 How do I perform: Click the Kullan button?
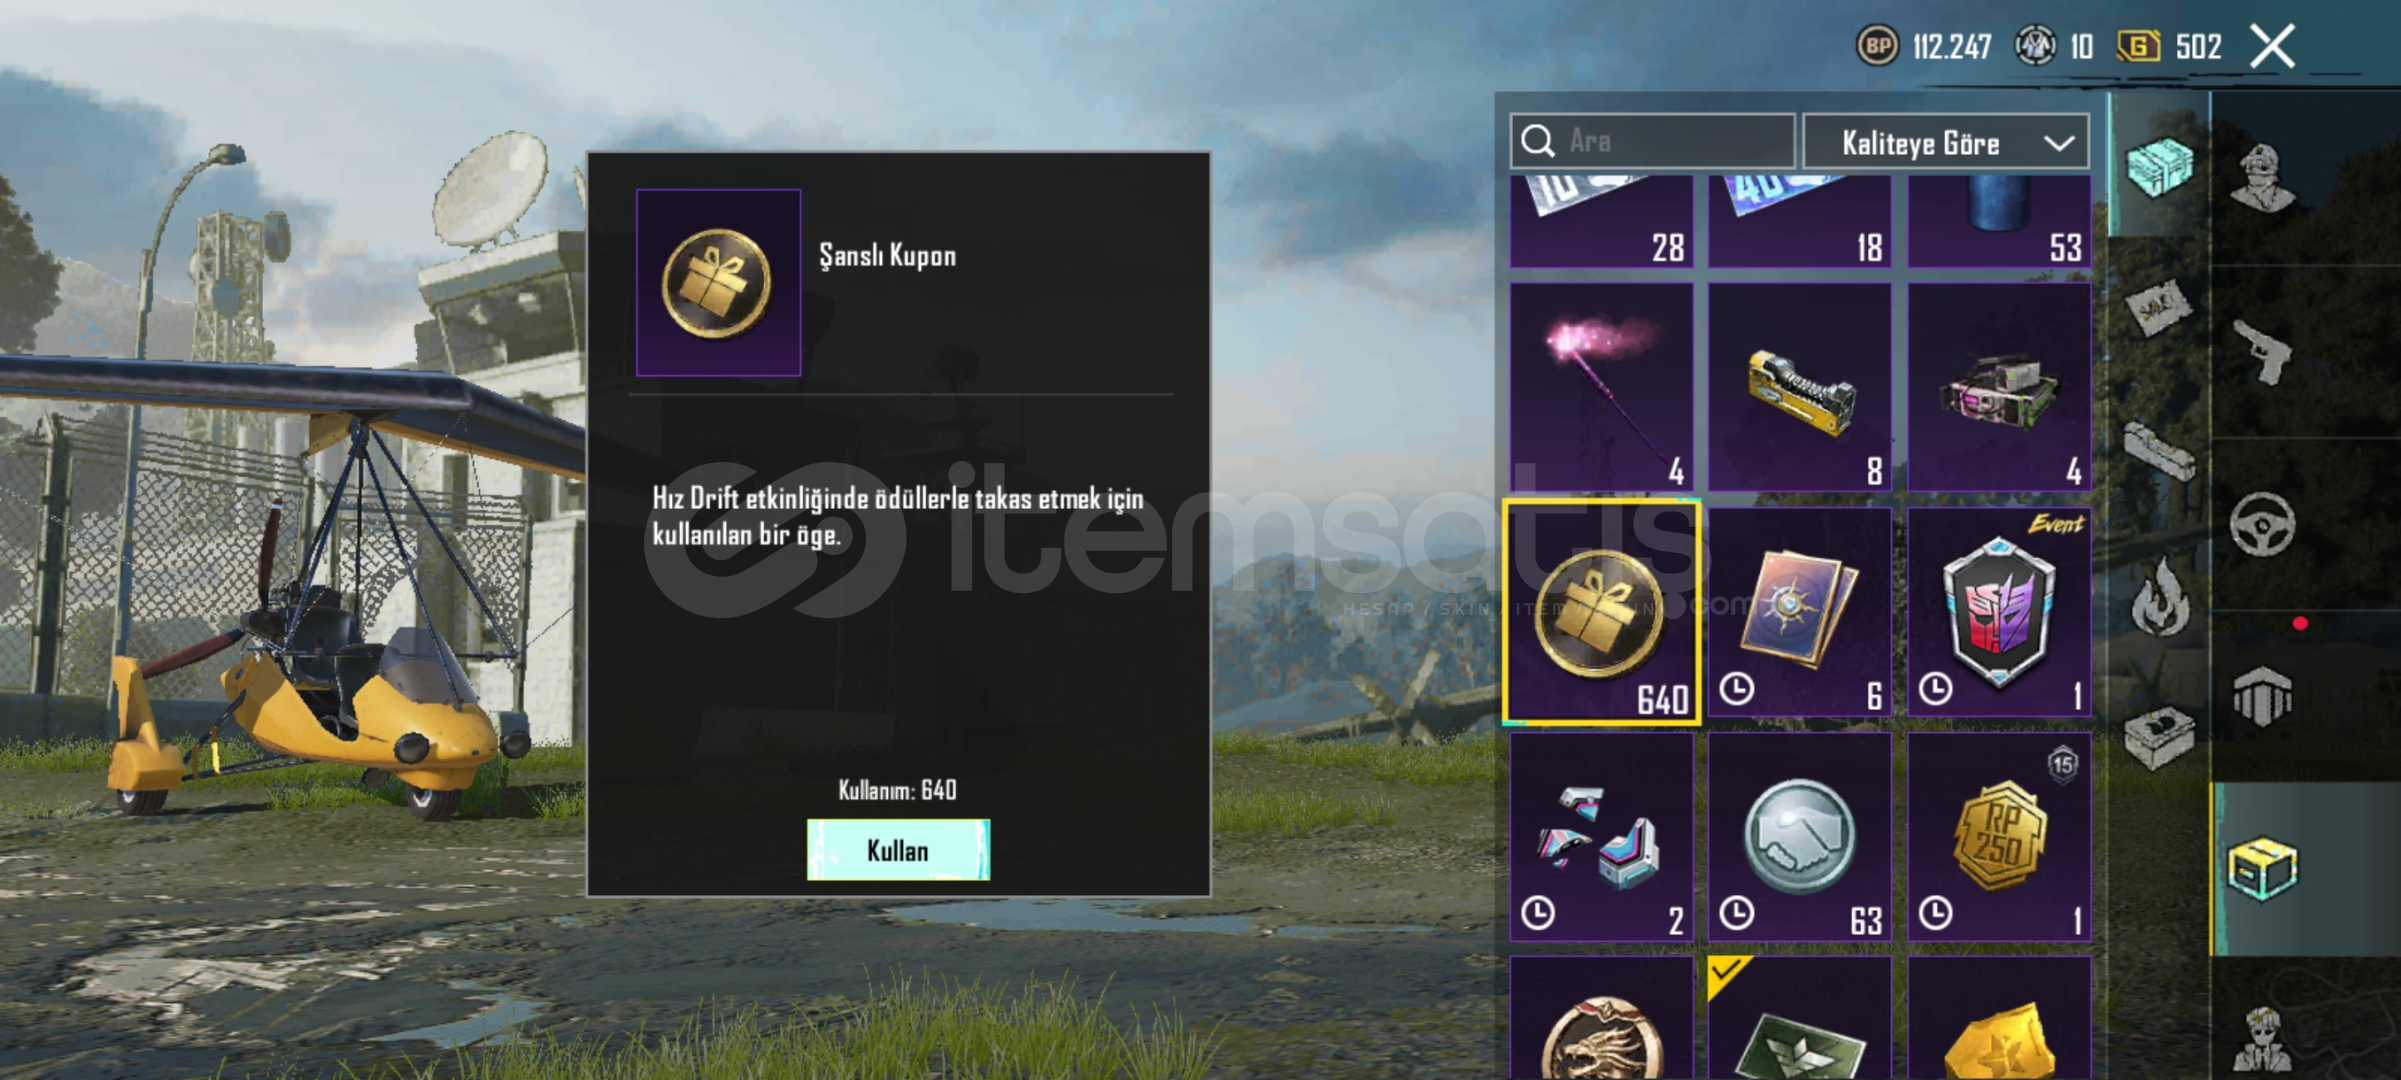pyautogui.click(x=898, y=850)
